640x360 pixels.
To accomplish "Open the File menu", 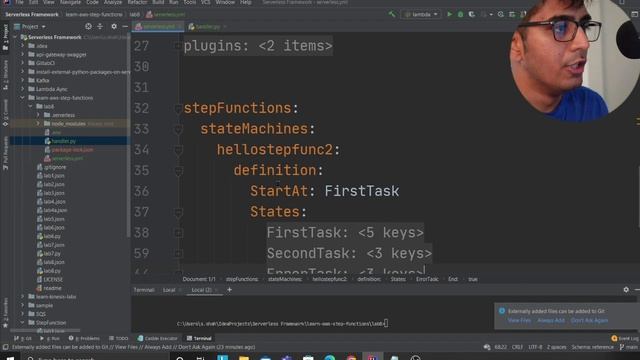I will coord(19,2).
